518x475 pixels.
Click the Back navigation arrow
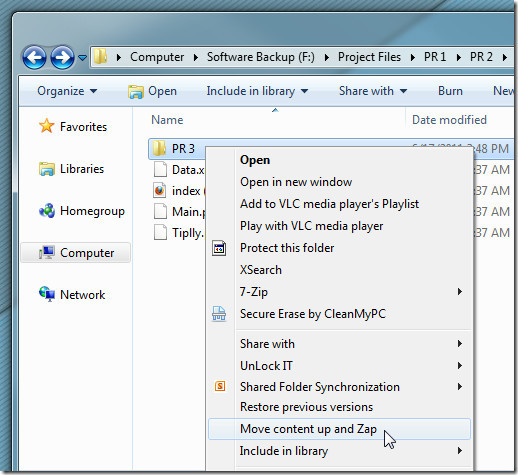click(x=34, y=57)
